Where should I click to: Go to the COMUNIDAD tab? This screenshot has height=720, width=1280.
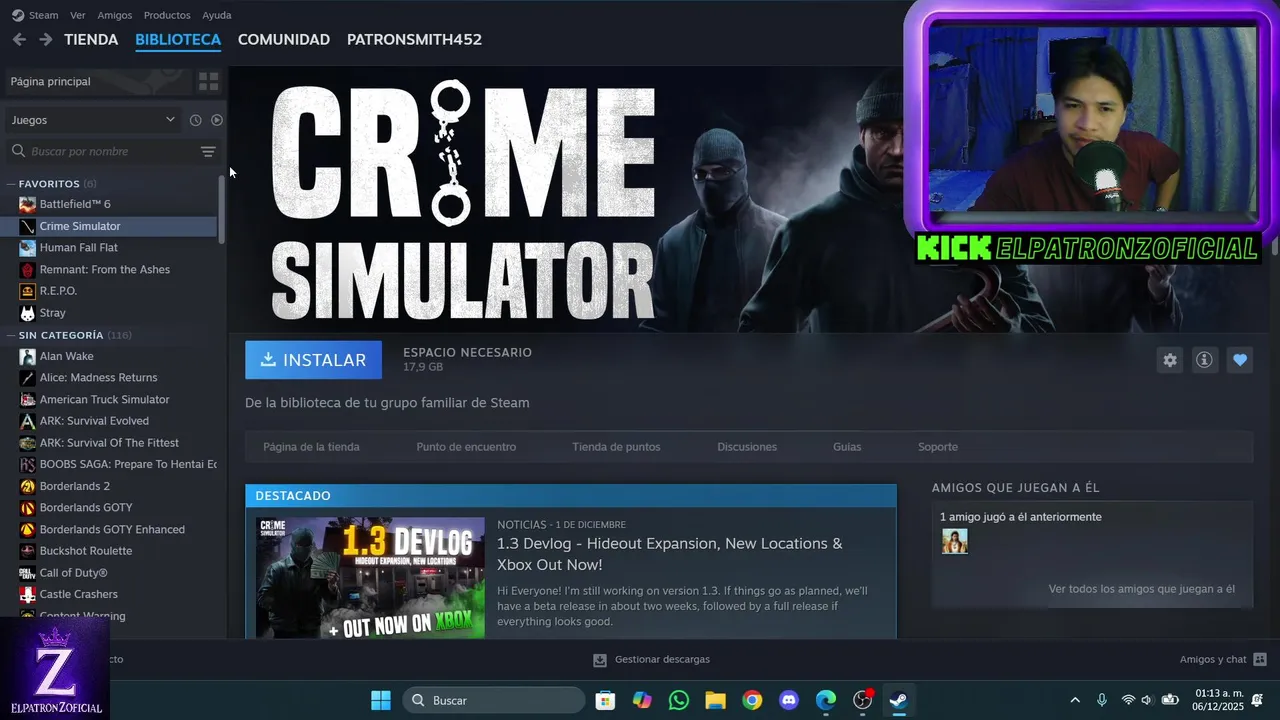point(284,39)
